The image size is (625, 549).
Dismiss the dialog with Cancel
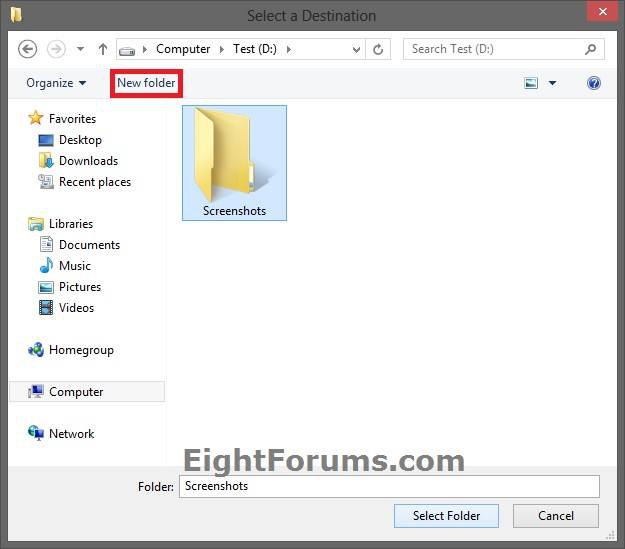(x=556, y=516)
